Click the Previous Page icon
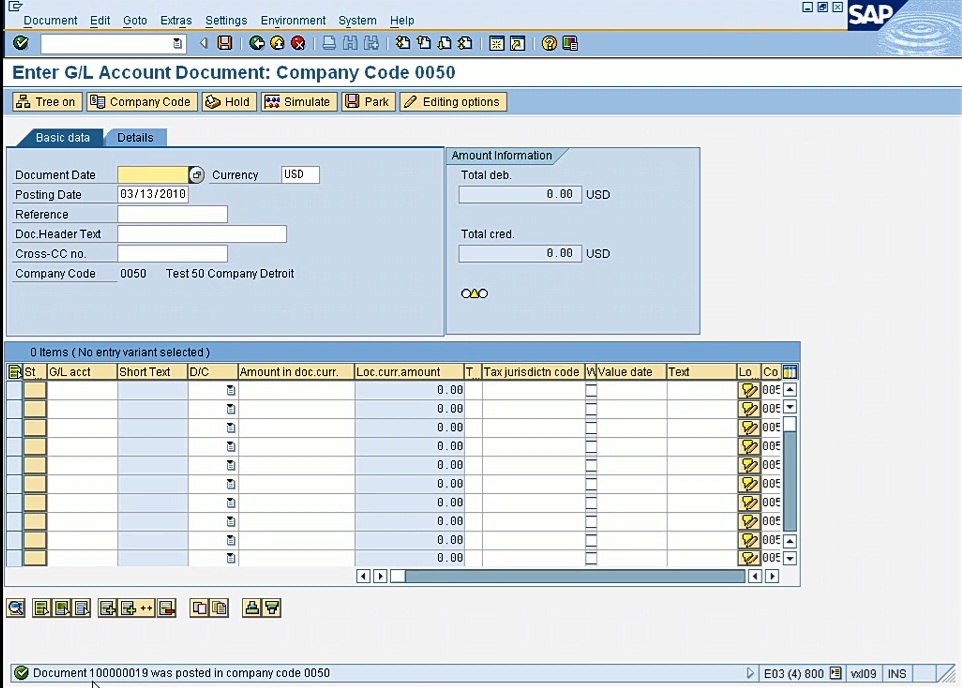The width and height of the screenshot is (962, 688). point(423,43)
